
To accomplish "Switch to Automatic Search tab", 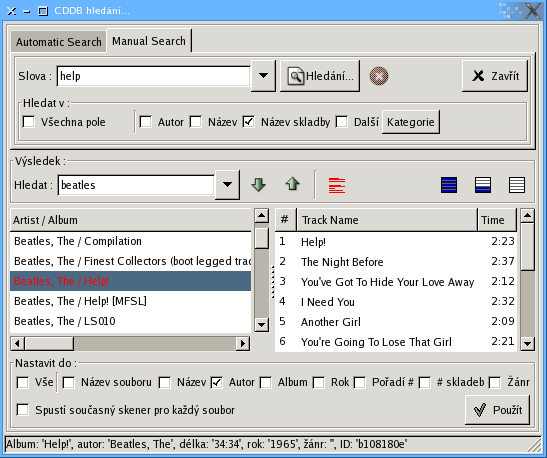I will pyautogui.click(x=59, y=42).
